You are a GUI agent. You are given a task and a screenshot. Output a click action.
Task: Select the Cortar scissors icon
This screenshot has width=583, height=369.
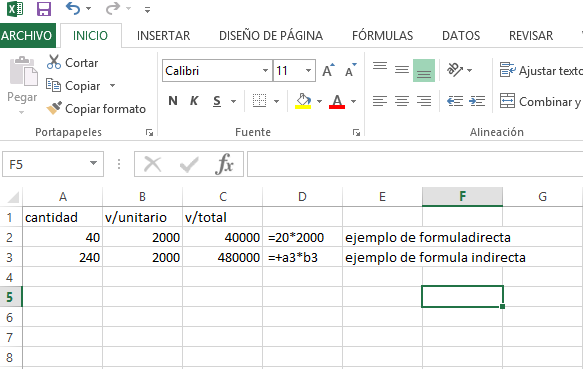click(54, 62)
